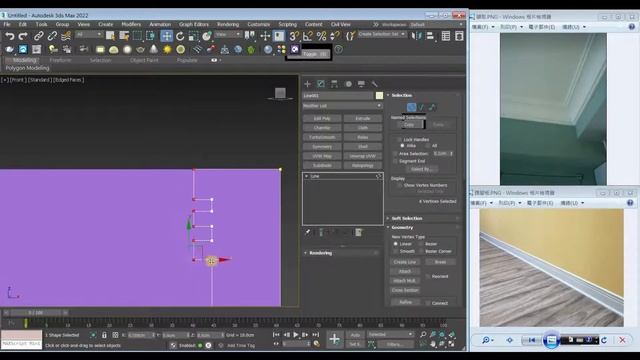640x360 pixels.
Task: Select Spline sub-object level icon
Action: [x=432, y=107]
